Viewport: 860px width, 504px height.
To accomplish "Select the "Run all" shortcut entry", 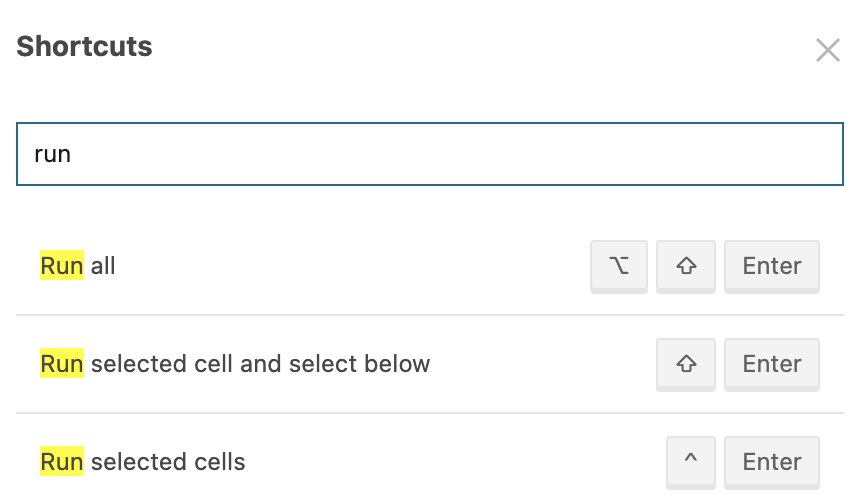I will click(300, 266).
